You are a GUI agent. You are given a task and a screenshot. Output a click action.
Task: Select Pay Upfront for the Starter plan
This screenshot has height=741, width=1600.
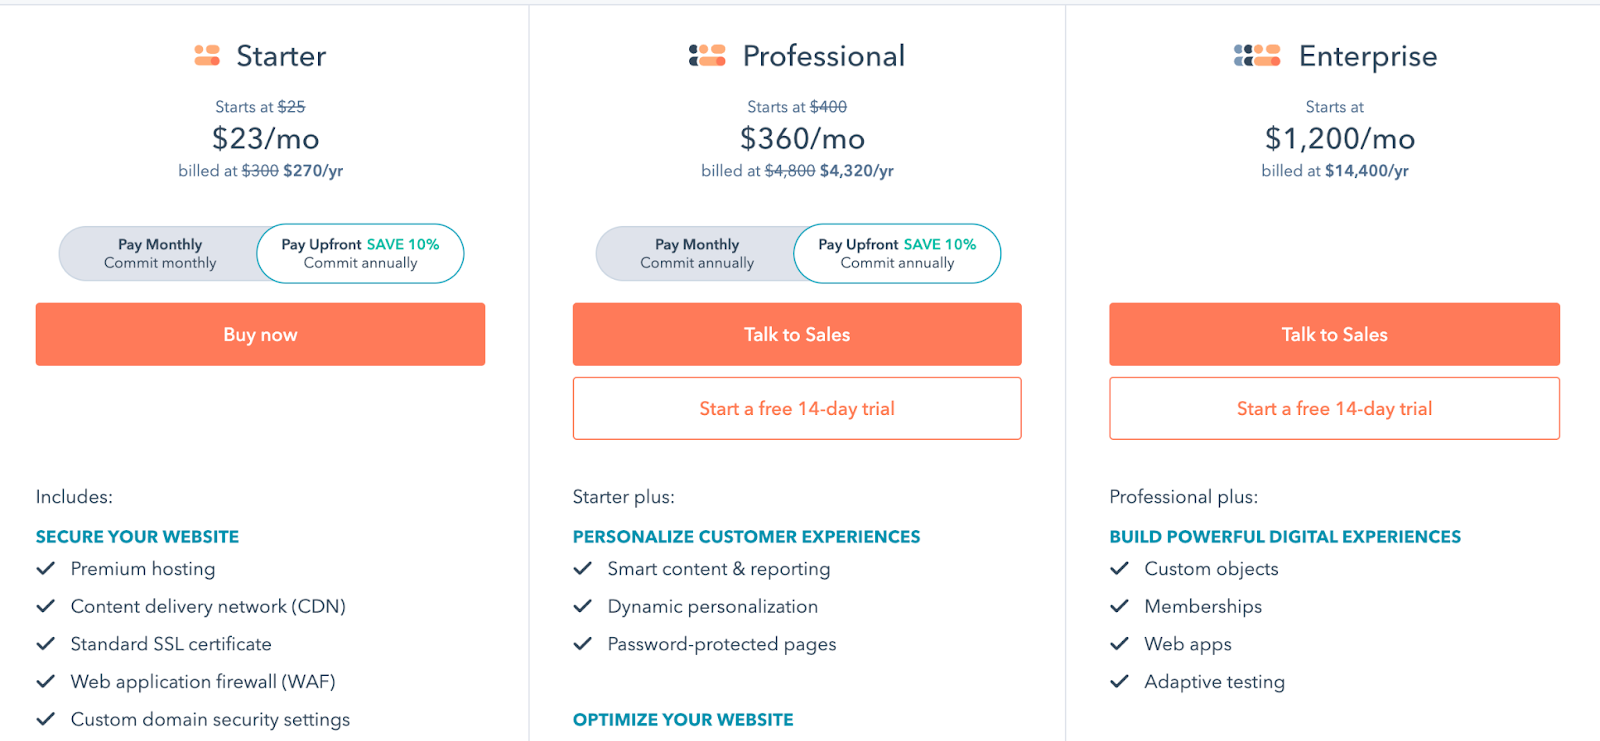click(x=360, y=253)
